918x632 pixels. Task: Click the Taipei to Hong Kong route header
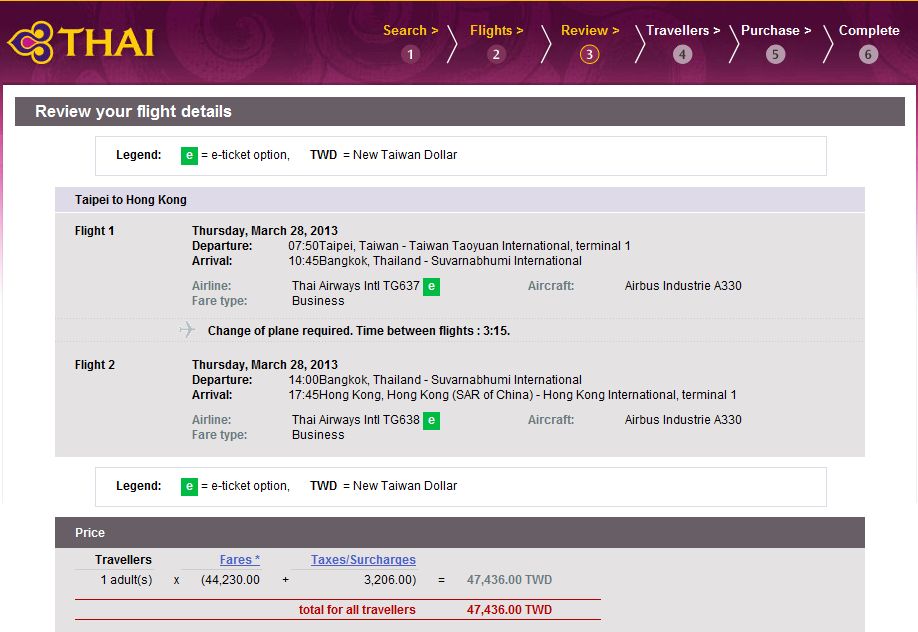click(131, 200)
